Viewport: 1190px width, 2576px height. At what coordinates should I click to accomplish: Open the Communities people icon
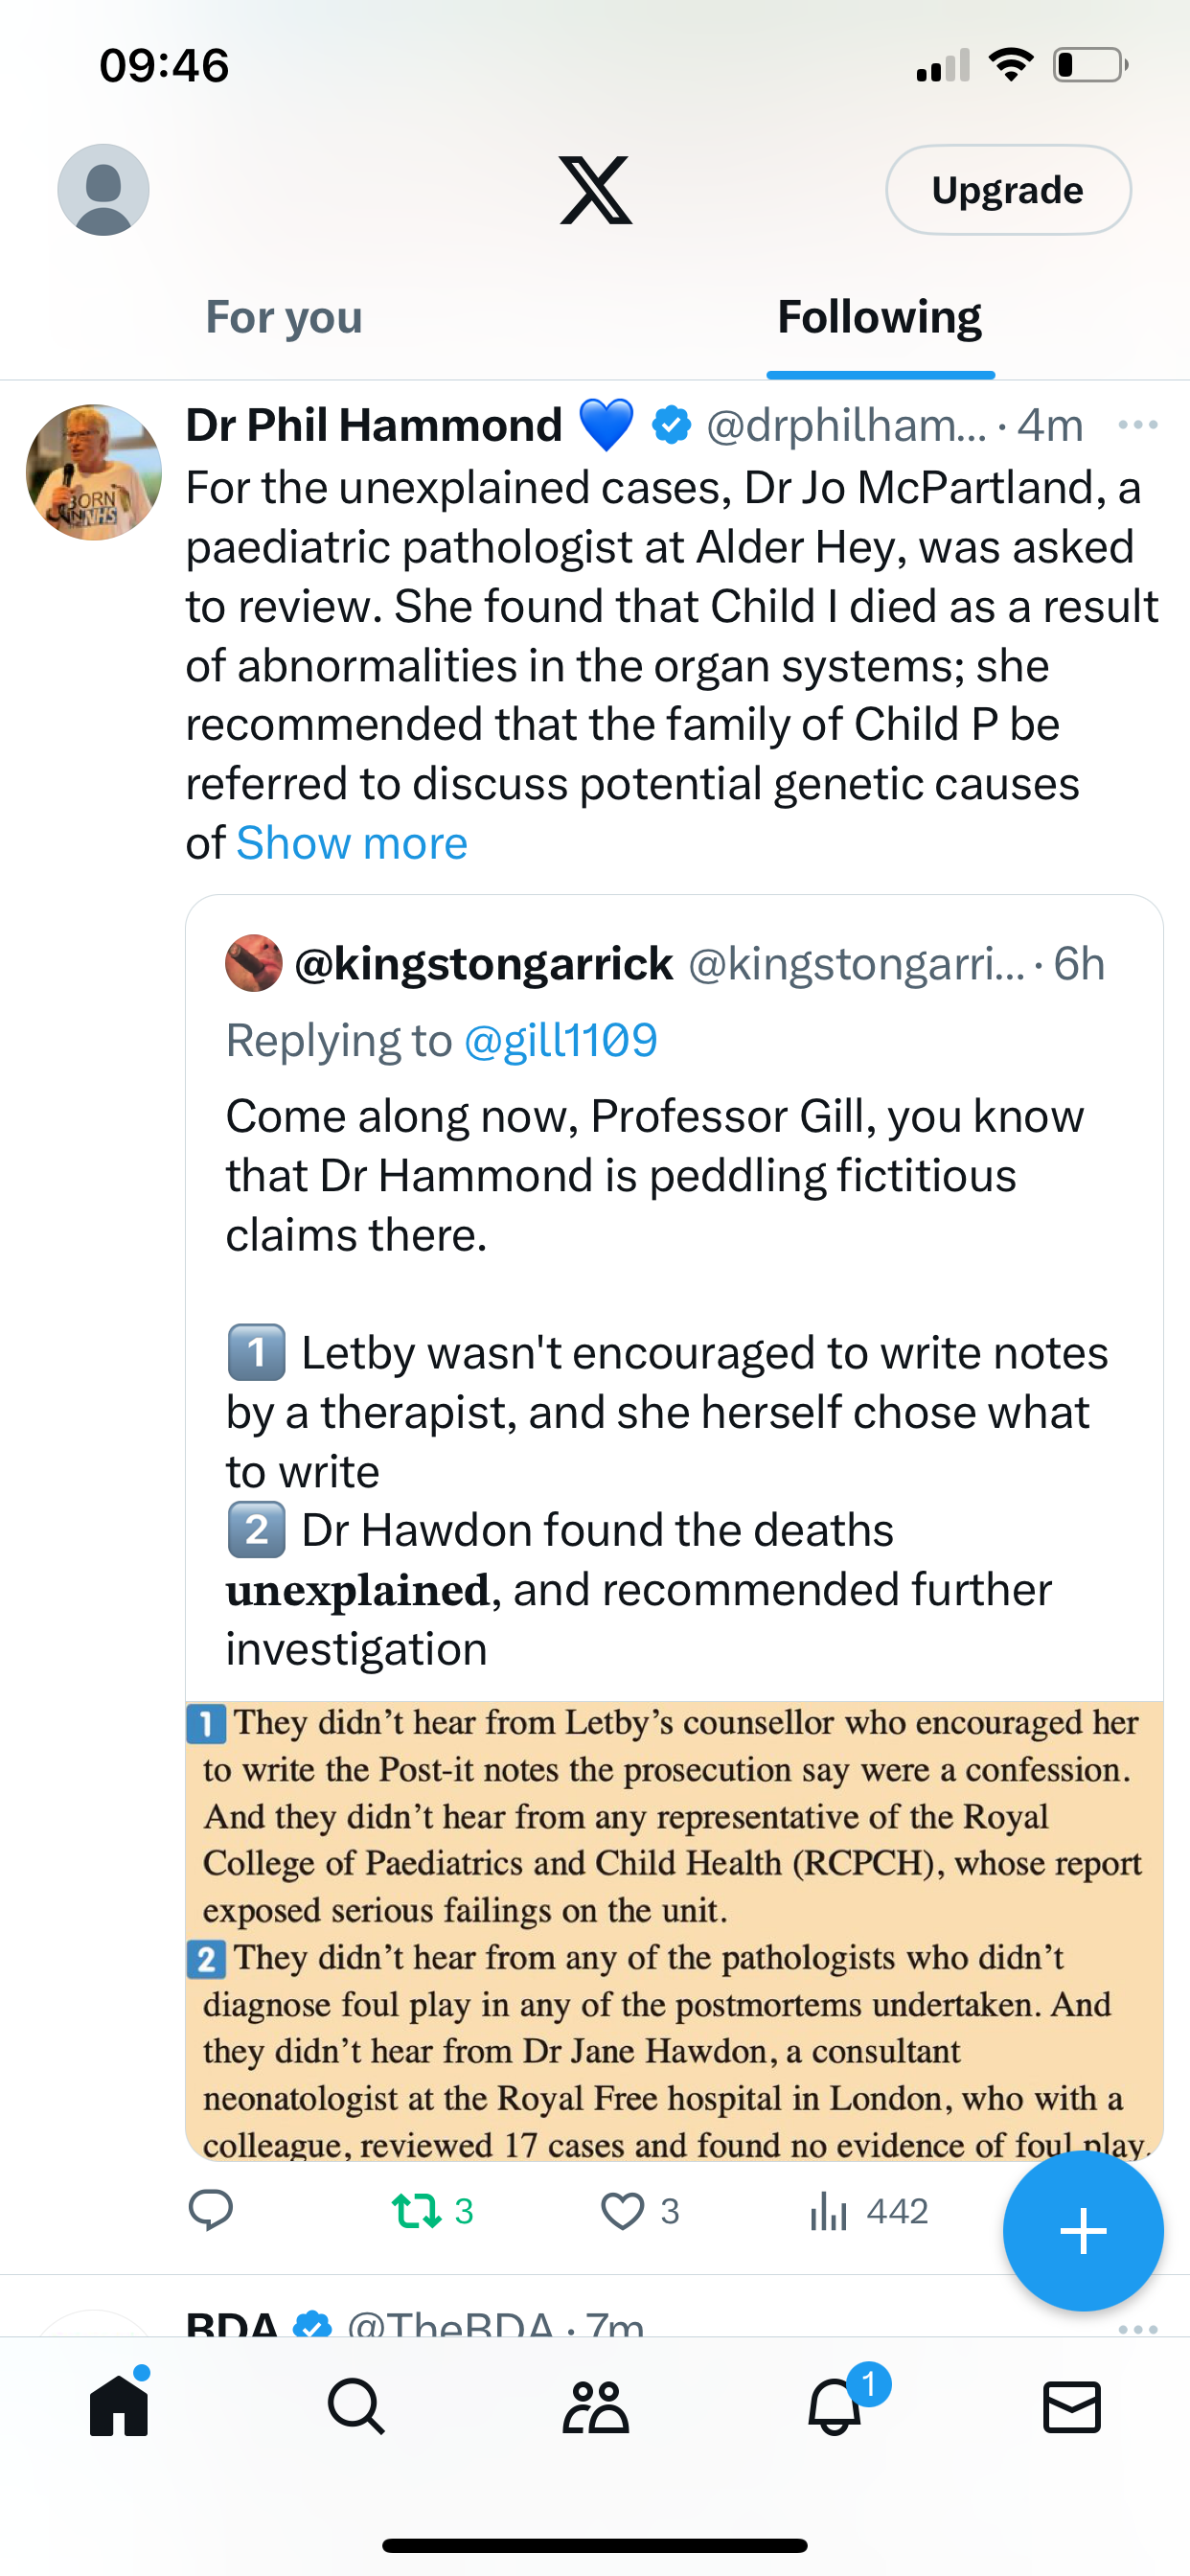pyautogui.click(x=595, y=2406)
